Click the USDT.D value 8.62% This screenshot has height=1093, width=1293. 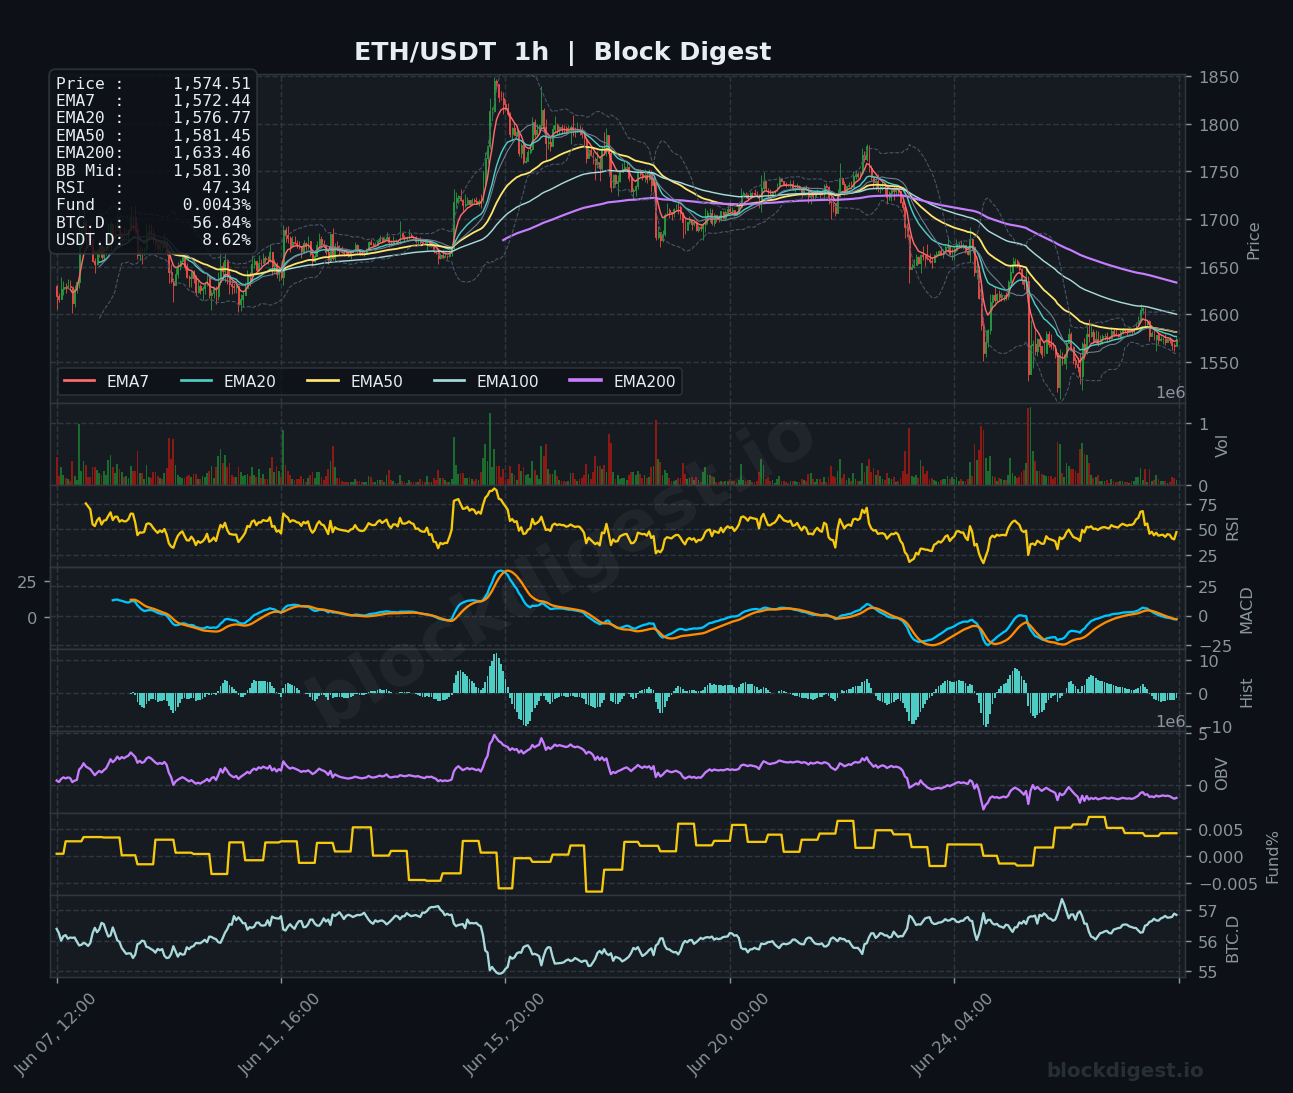(x=227, y=240)
